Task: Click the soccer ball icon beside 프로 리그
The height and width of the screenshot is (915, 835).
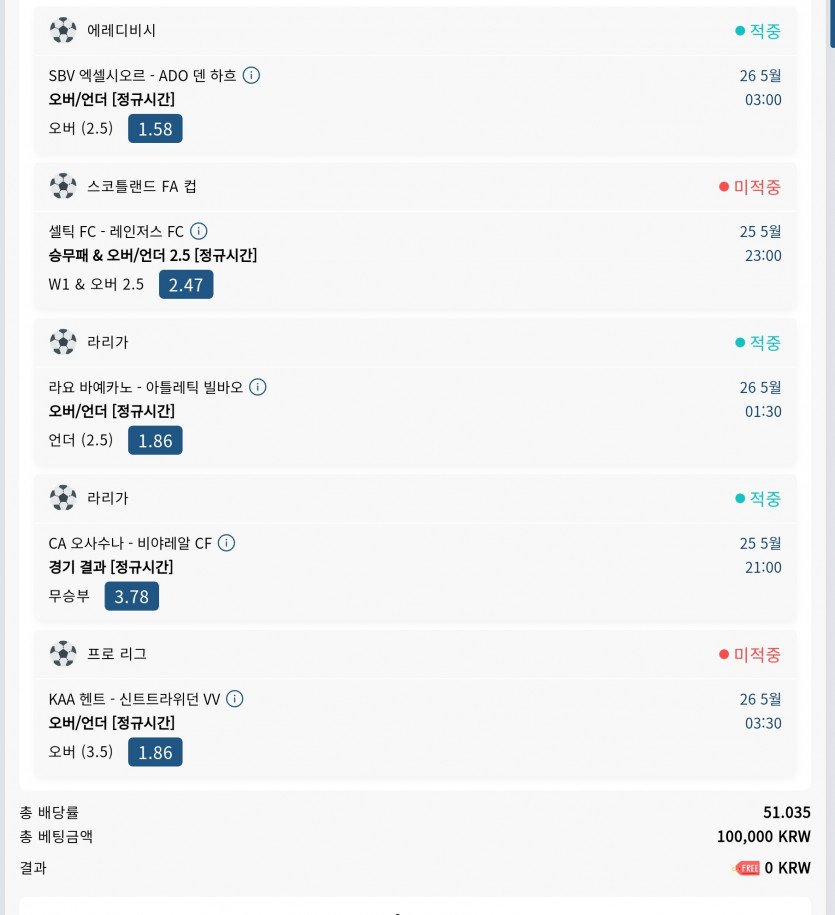Action: (63, 654)
